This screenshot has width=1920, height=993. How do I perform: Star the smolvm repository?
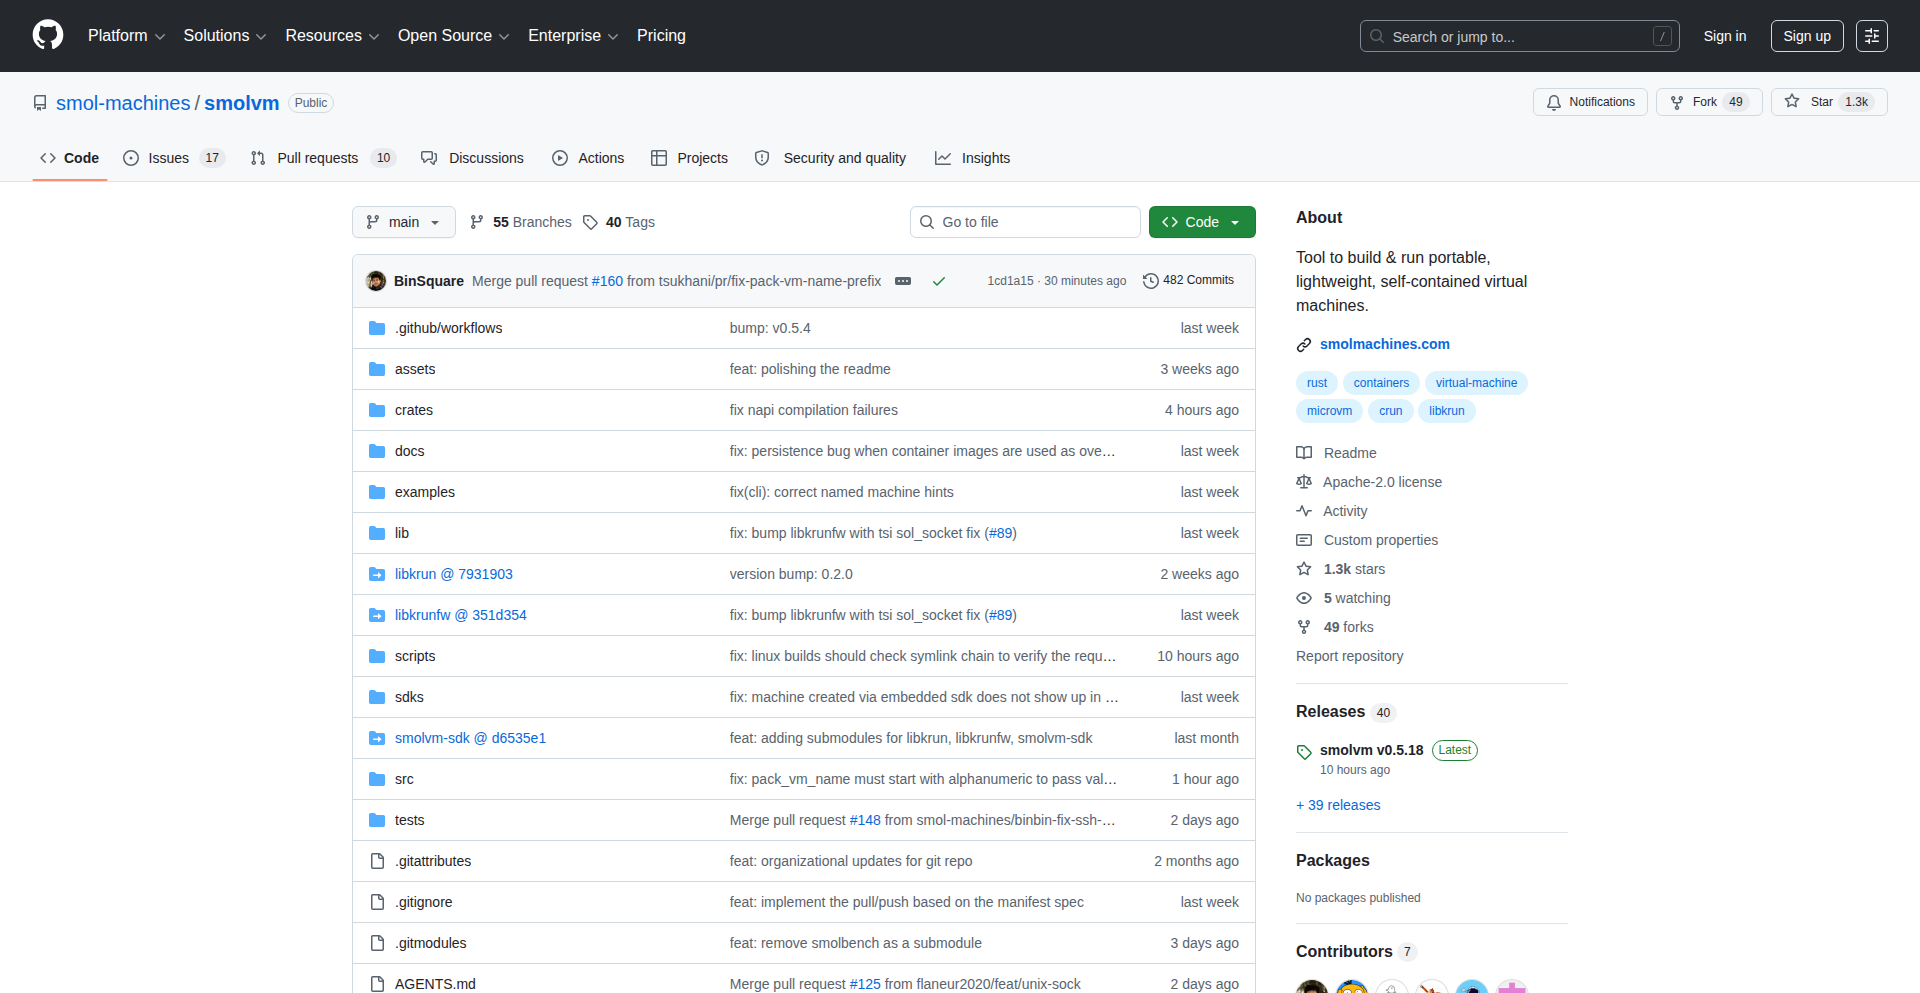(x=1821, y=102)
